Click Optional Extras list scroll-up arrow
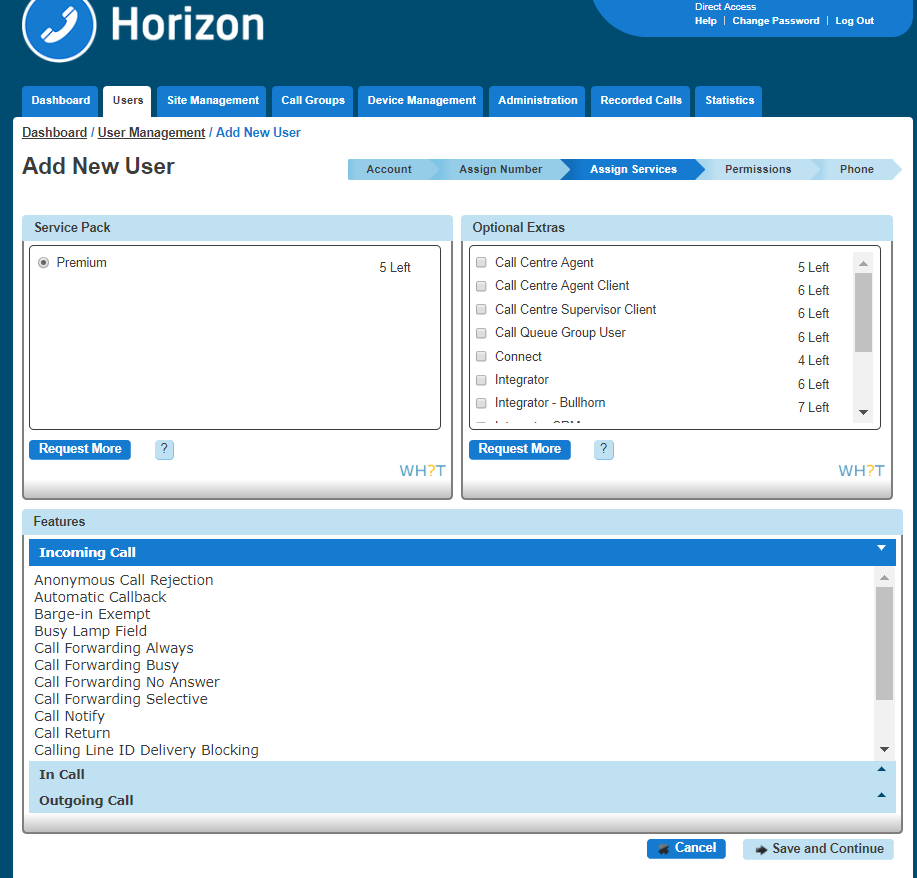Screen dimensions: 917x878 [x=863, y=263]
